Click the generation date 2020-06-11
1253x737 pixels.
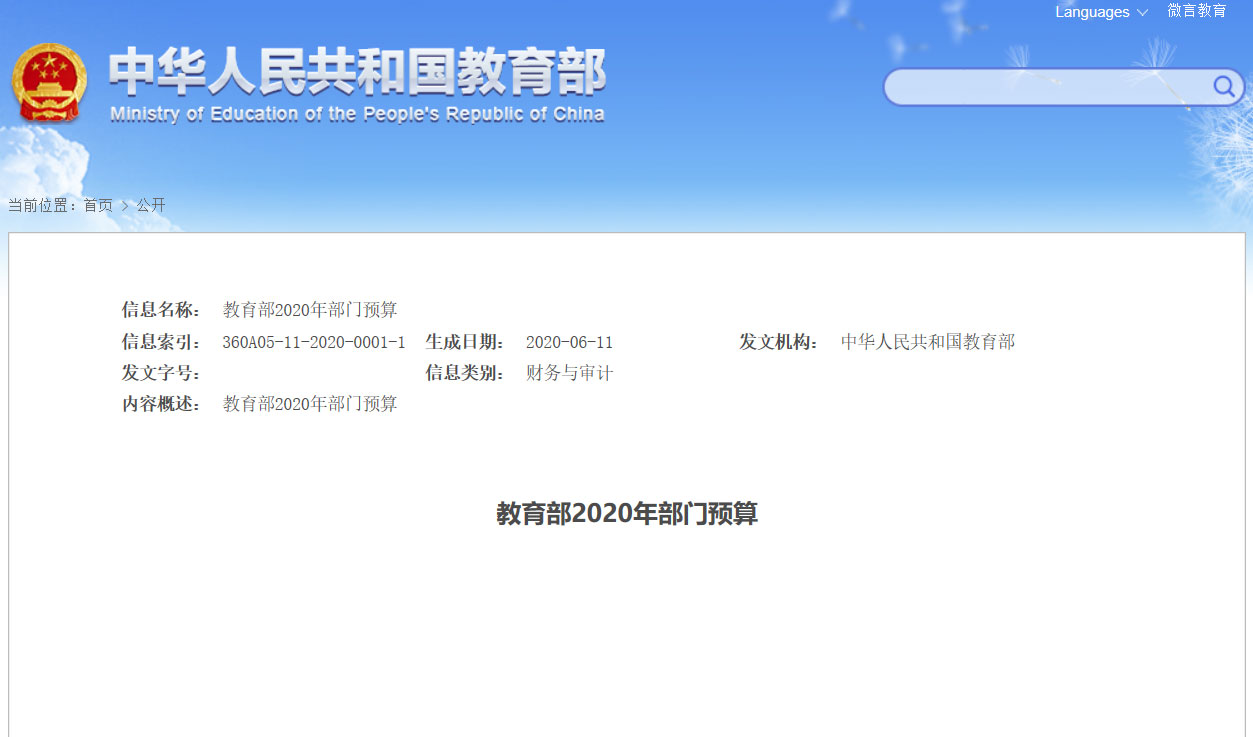(569, 342)
